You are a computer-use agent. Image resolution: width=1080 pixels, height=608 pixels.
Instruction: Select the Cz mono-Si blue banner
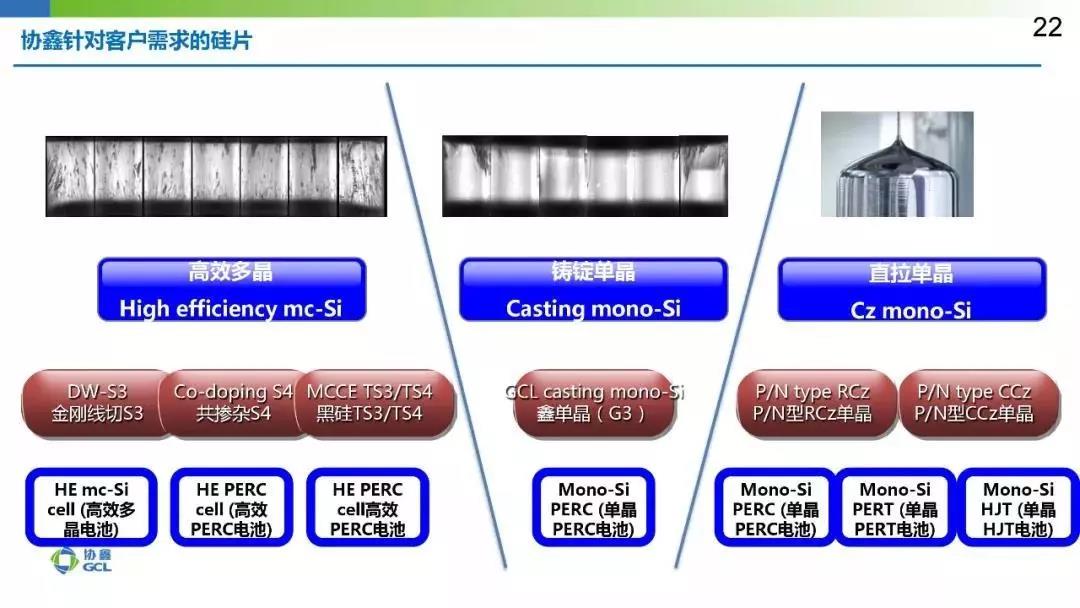pos(911,291)
